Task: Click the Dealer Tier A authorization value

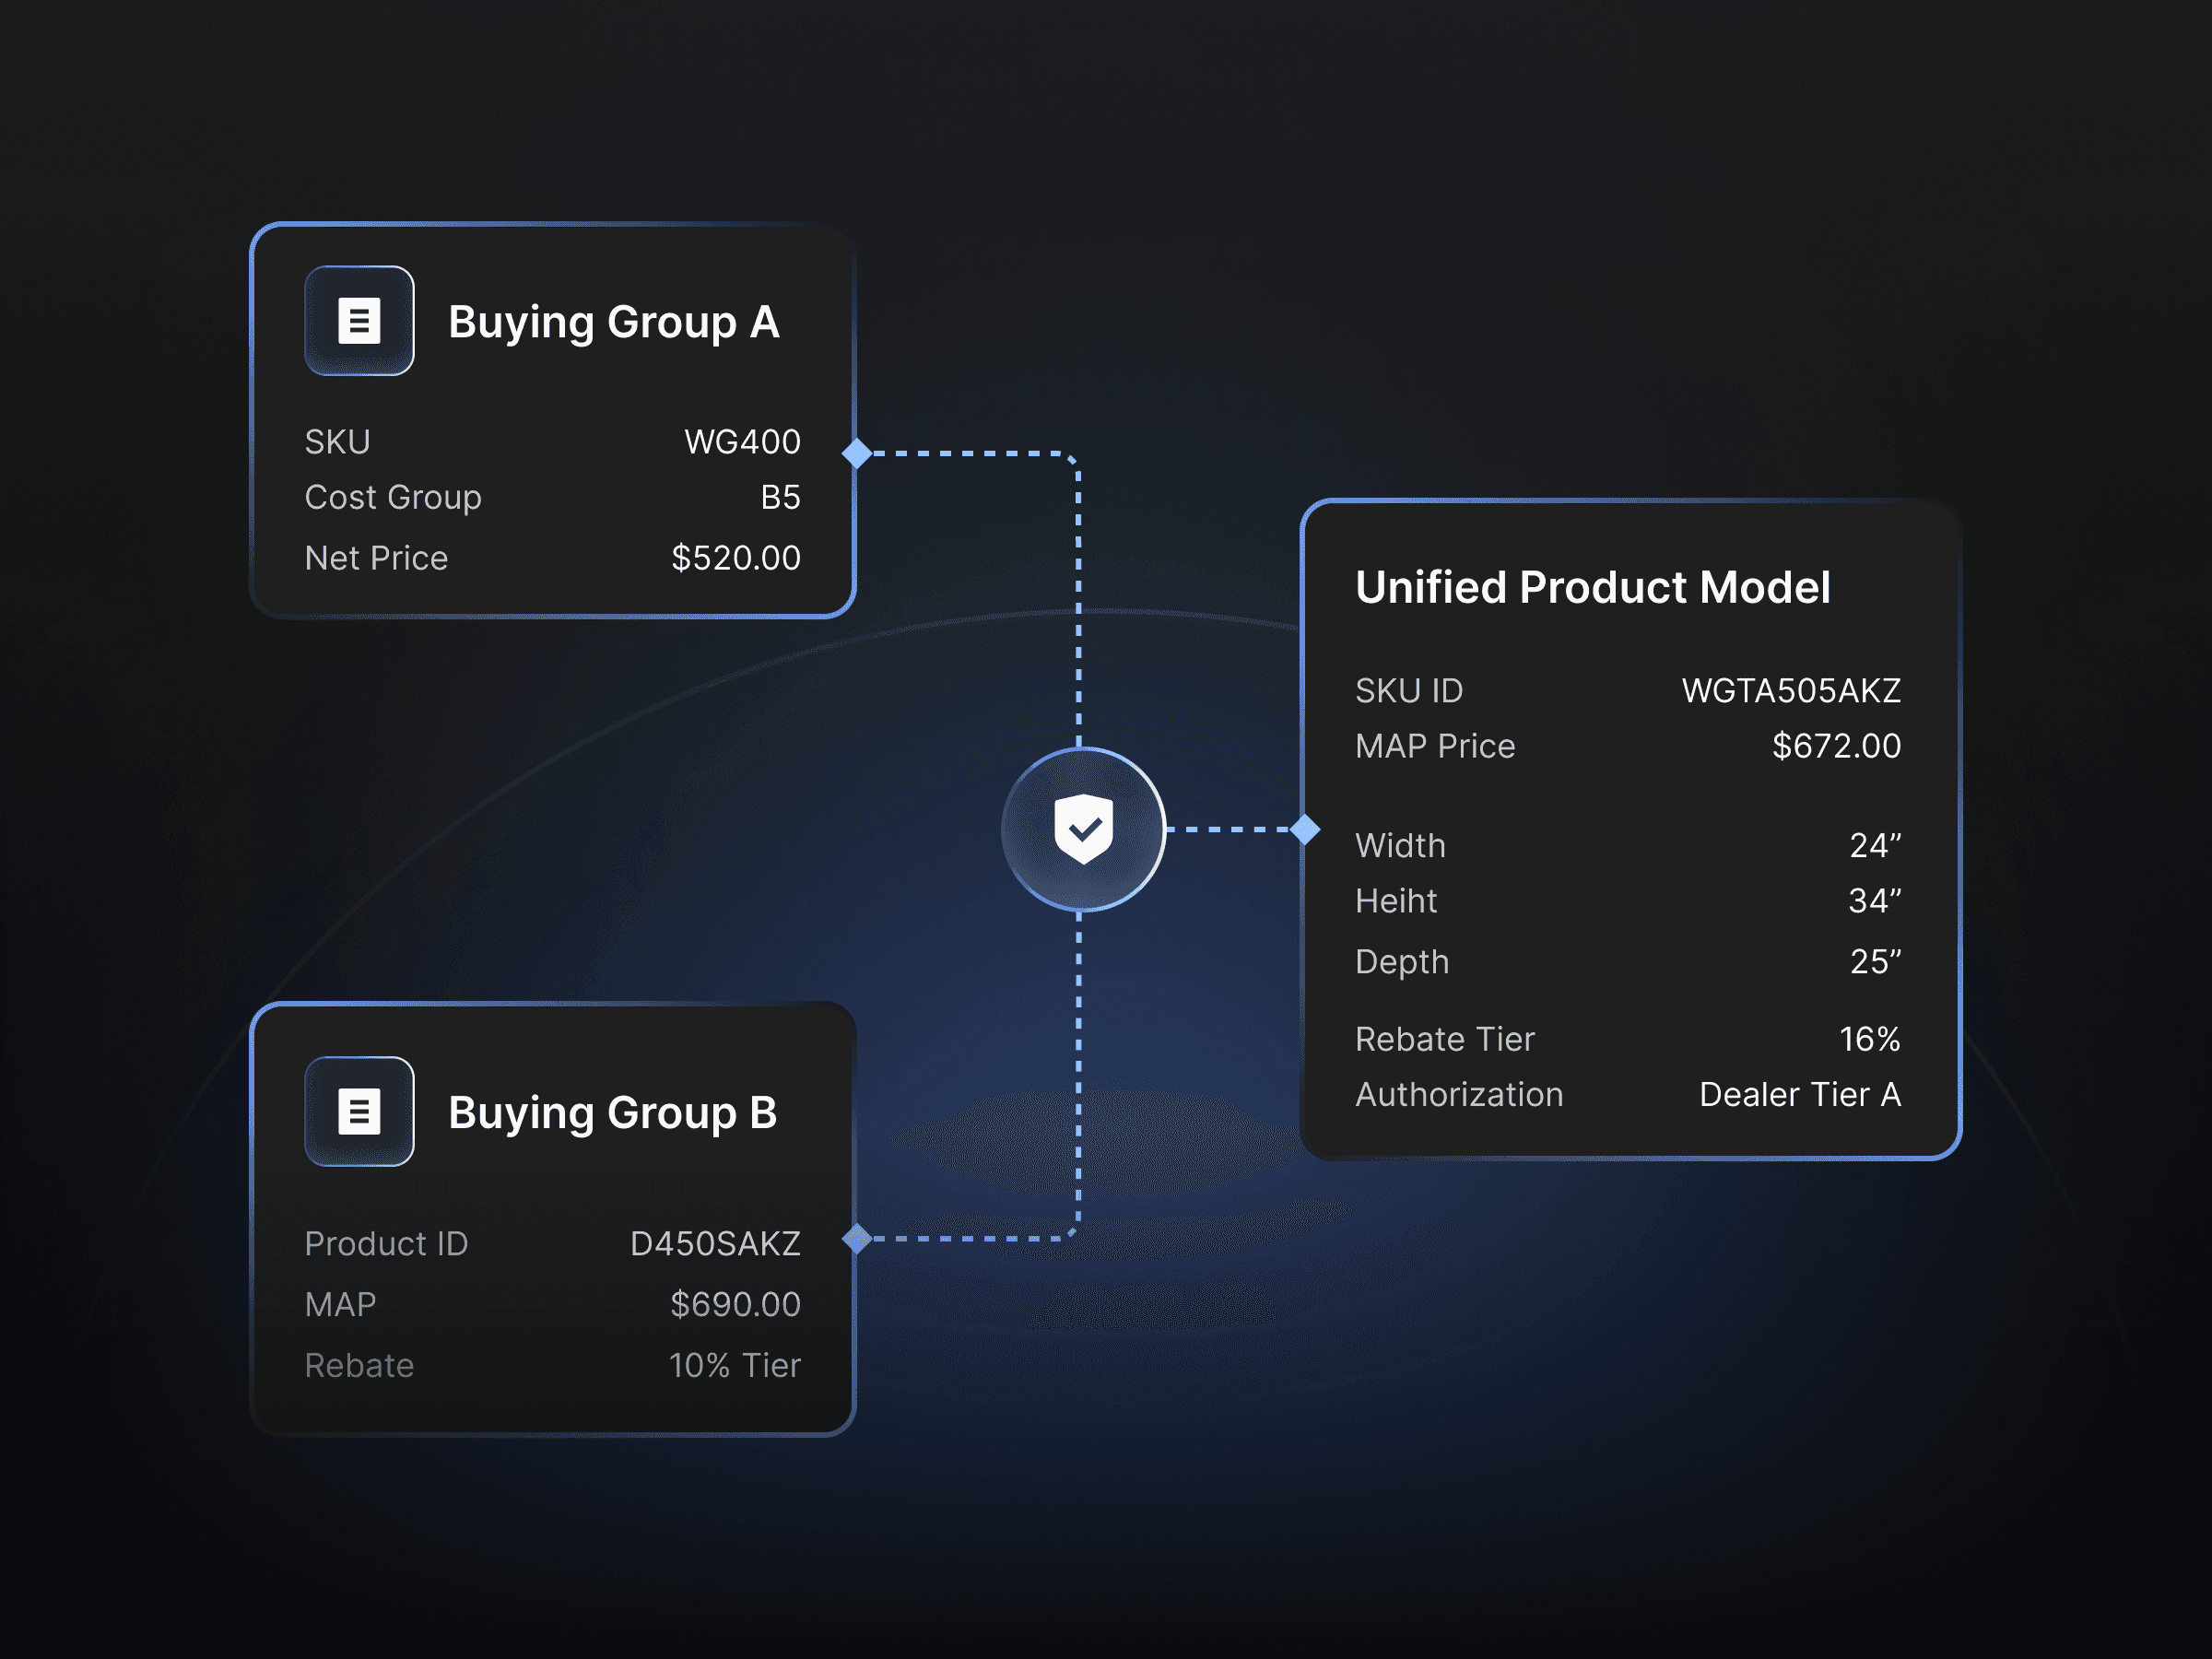Action: pos(1799,1094)
